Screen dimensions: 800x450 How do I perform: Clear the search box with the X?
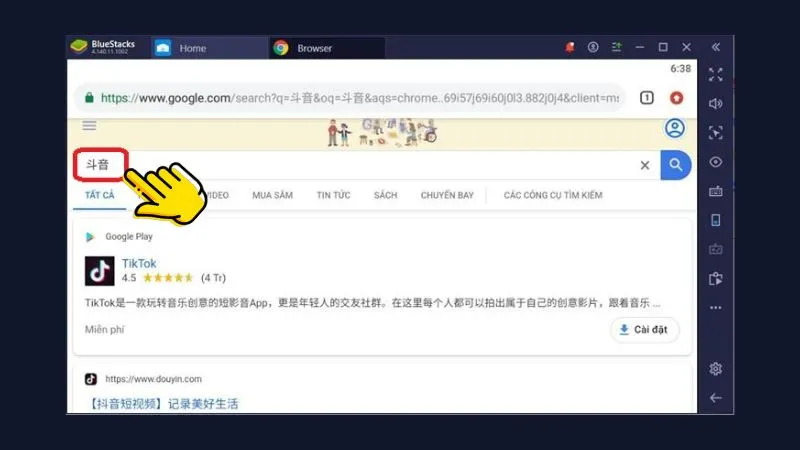[x=645, y=165]
